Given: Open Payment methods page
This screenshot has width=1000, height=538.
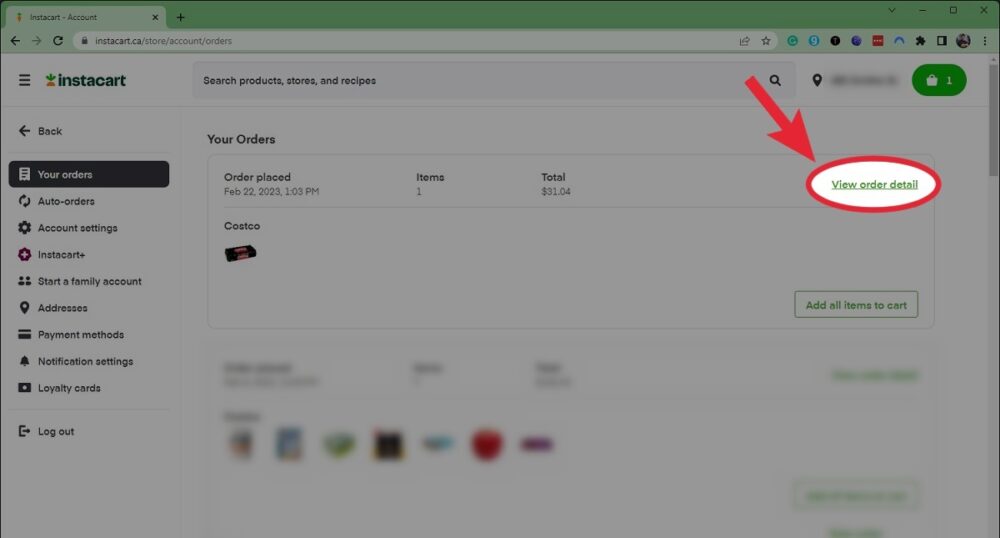Looking at the screenshot, I should [x=80, y=335].
